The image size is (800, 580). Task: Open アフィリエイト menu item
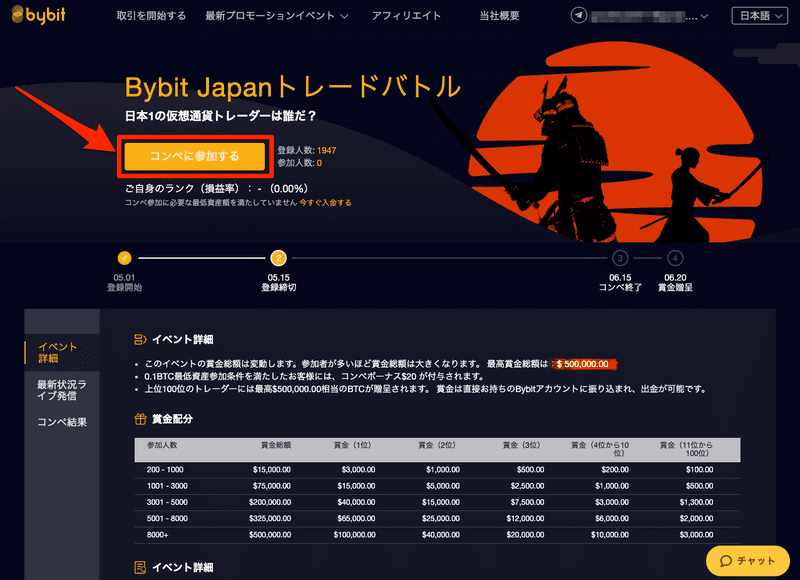pyautogui.click(x=406, y=16)
